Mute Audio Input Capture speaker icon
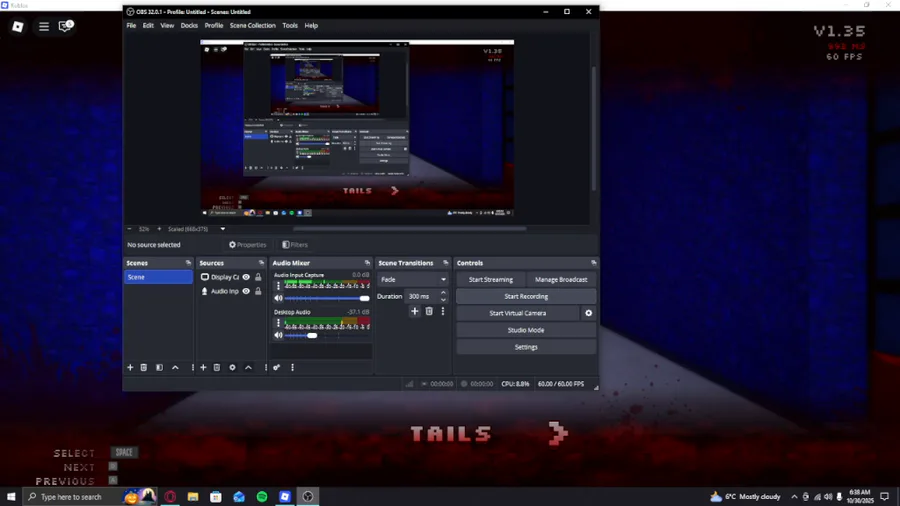This screenshot has width=900, height=506. (278, 298)
